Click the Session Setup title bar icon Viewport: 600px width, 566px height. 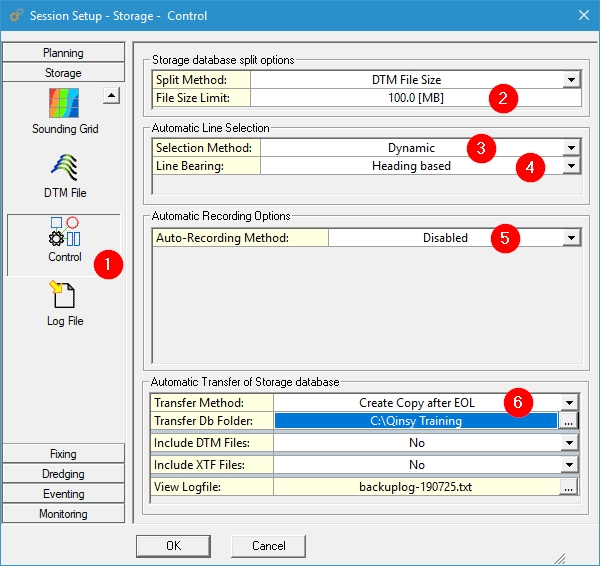coord(13,14)
